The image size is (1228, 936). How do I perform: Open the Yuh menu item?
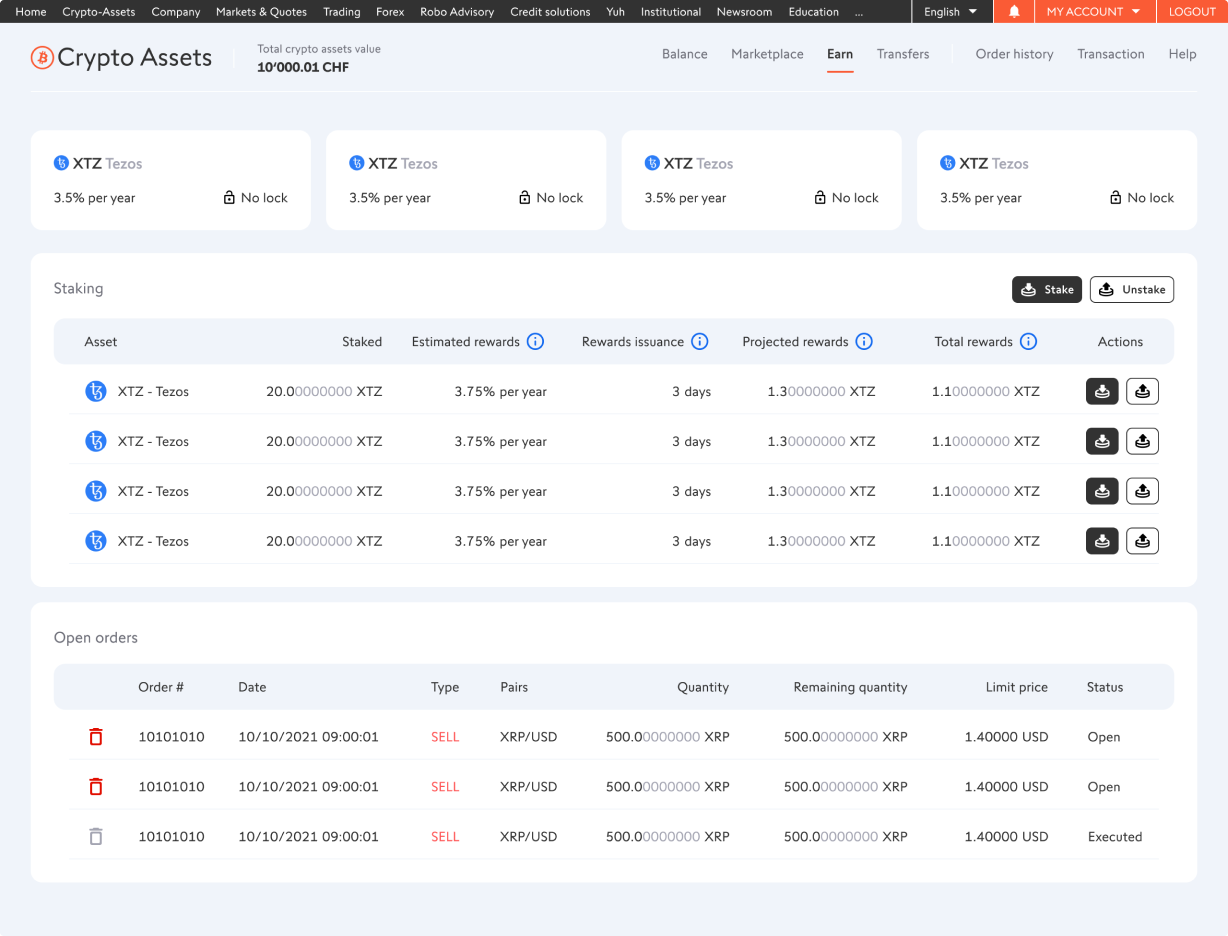pyautogui.click(x=616, y=12)
